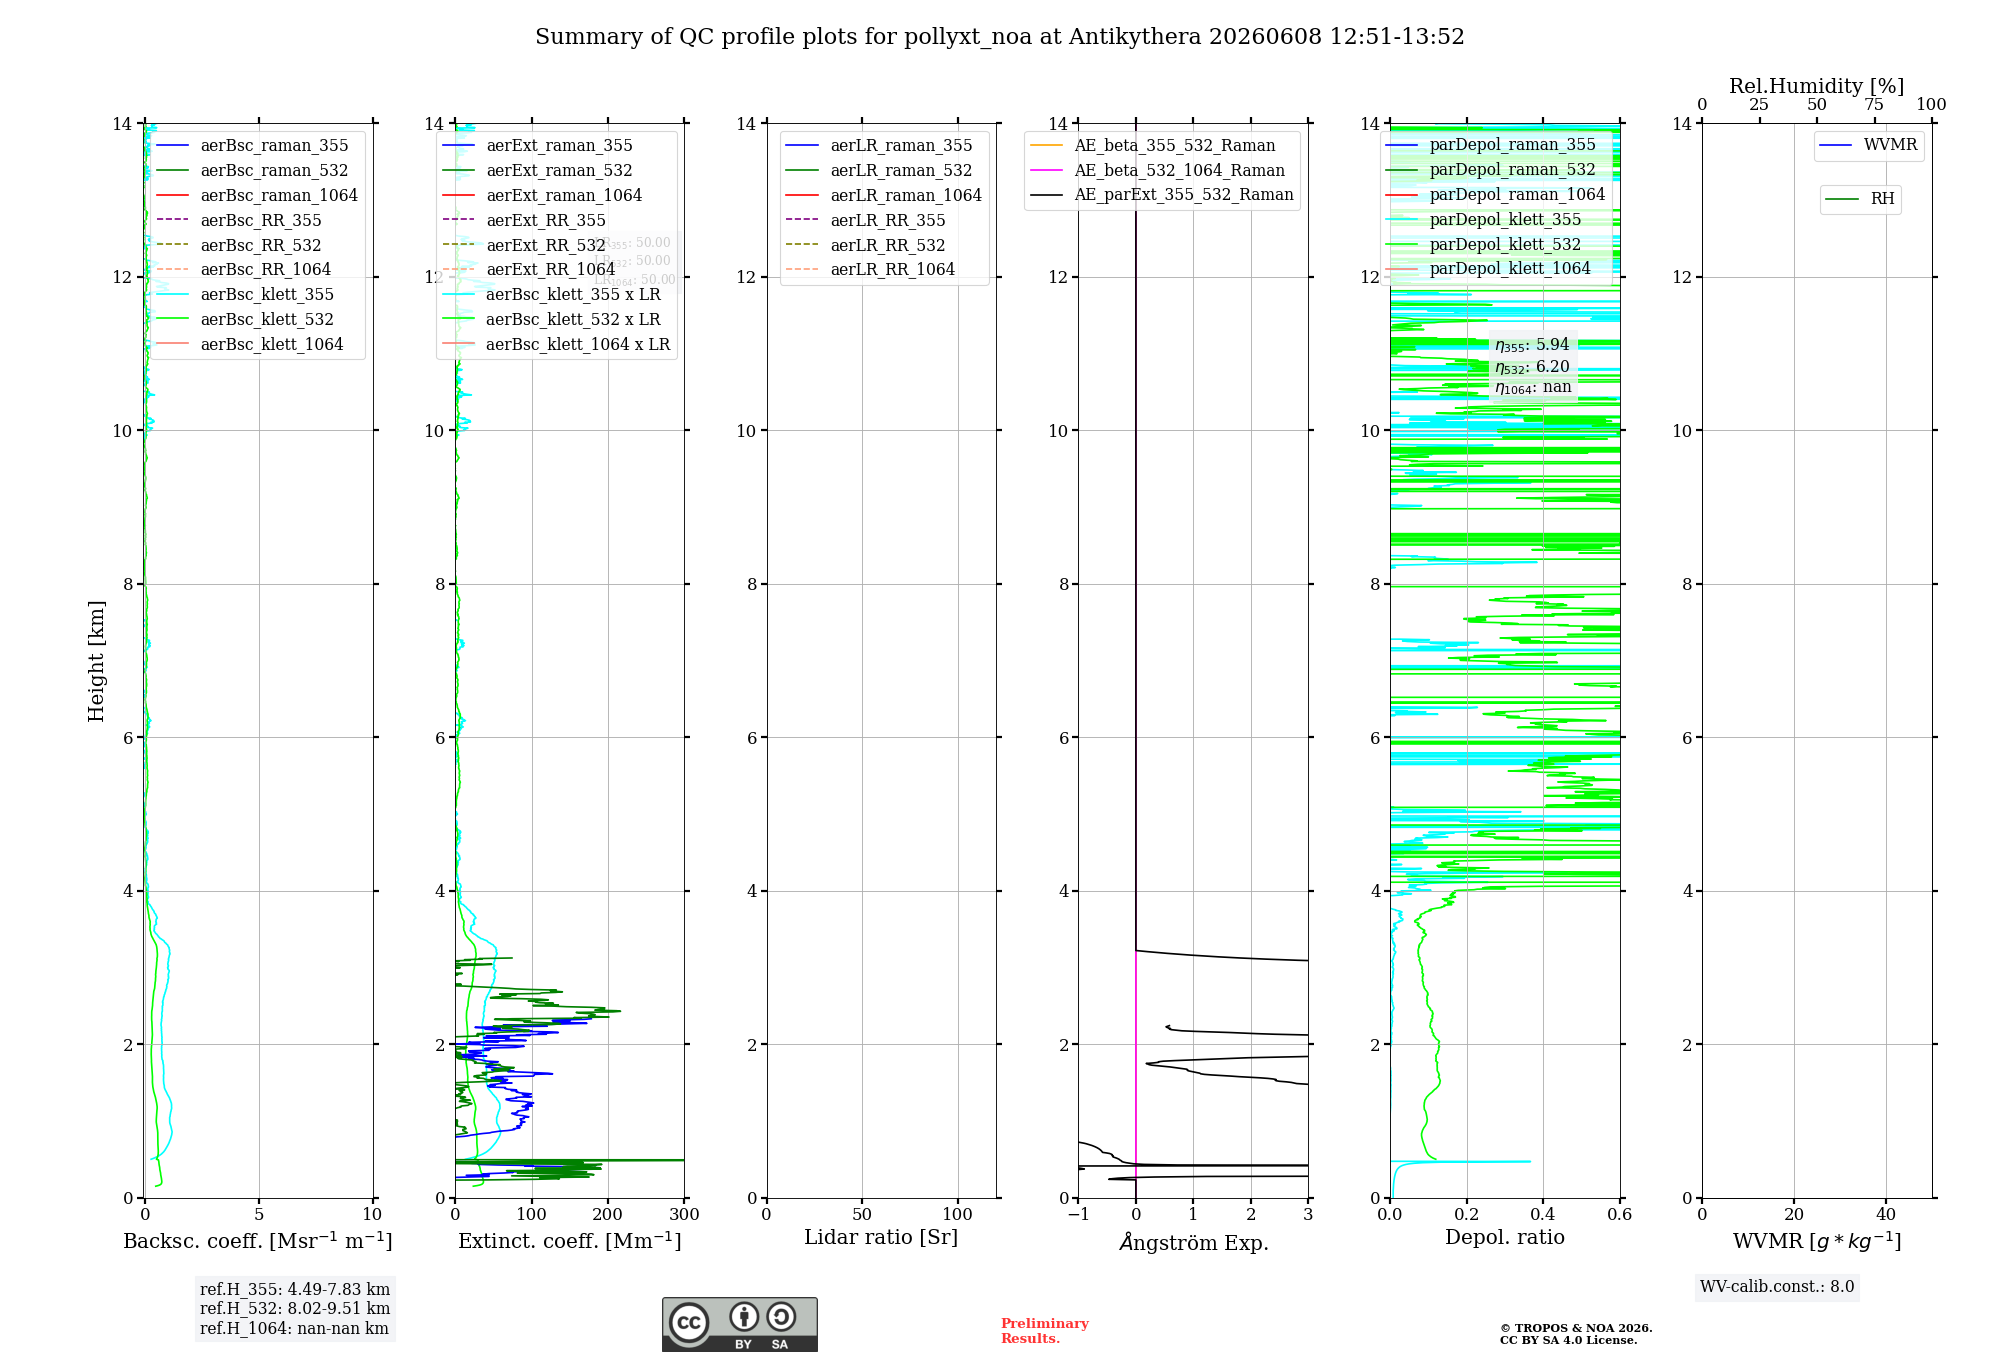Select legend entry parDepol_klett_532
Viewport: 2000px width, 1360px height.
coord(1484,245)
